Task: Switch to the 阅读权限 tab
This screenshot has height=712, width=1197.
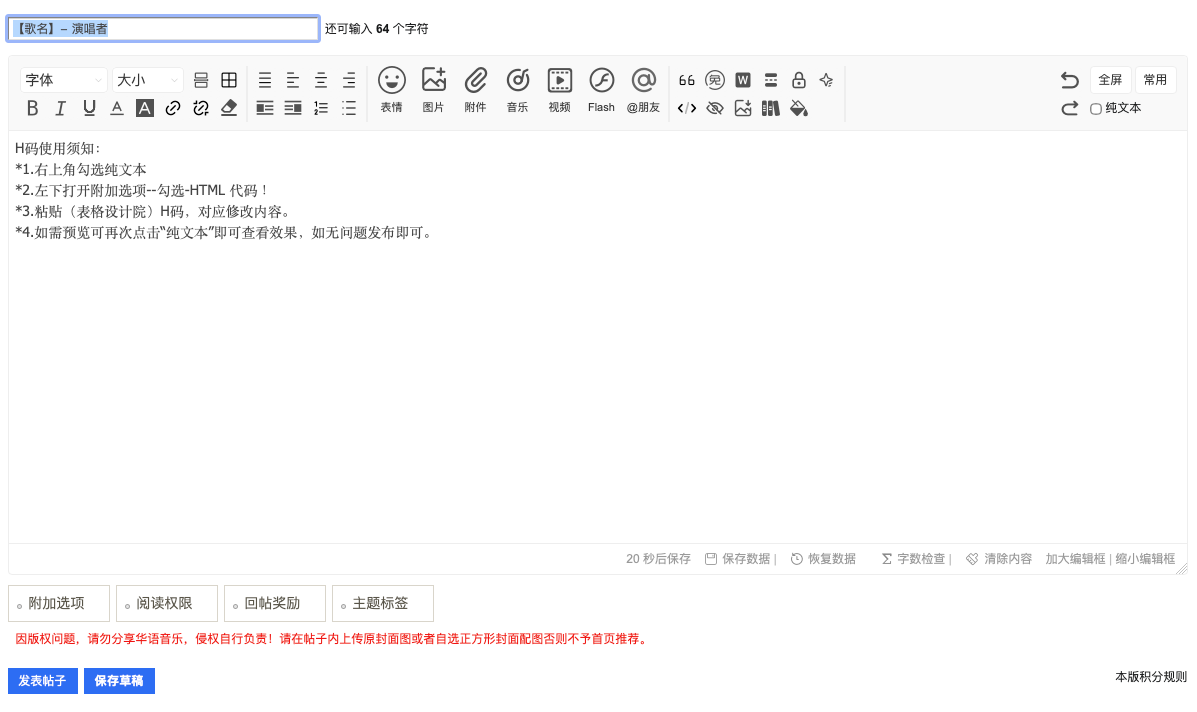Action: pos(167,604)
